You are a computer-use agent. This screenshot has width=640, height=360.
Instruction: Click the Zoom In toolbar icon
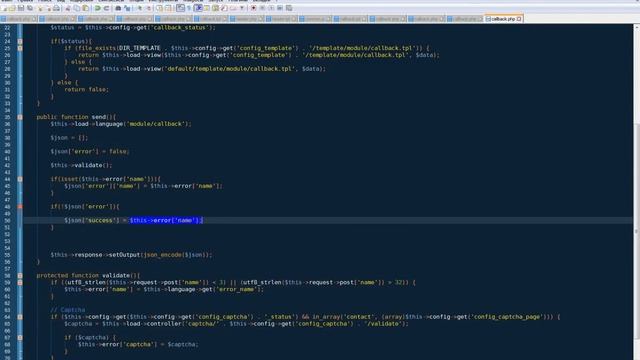(140, 8)
